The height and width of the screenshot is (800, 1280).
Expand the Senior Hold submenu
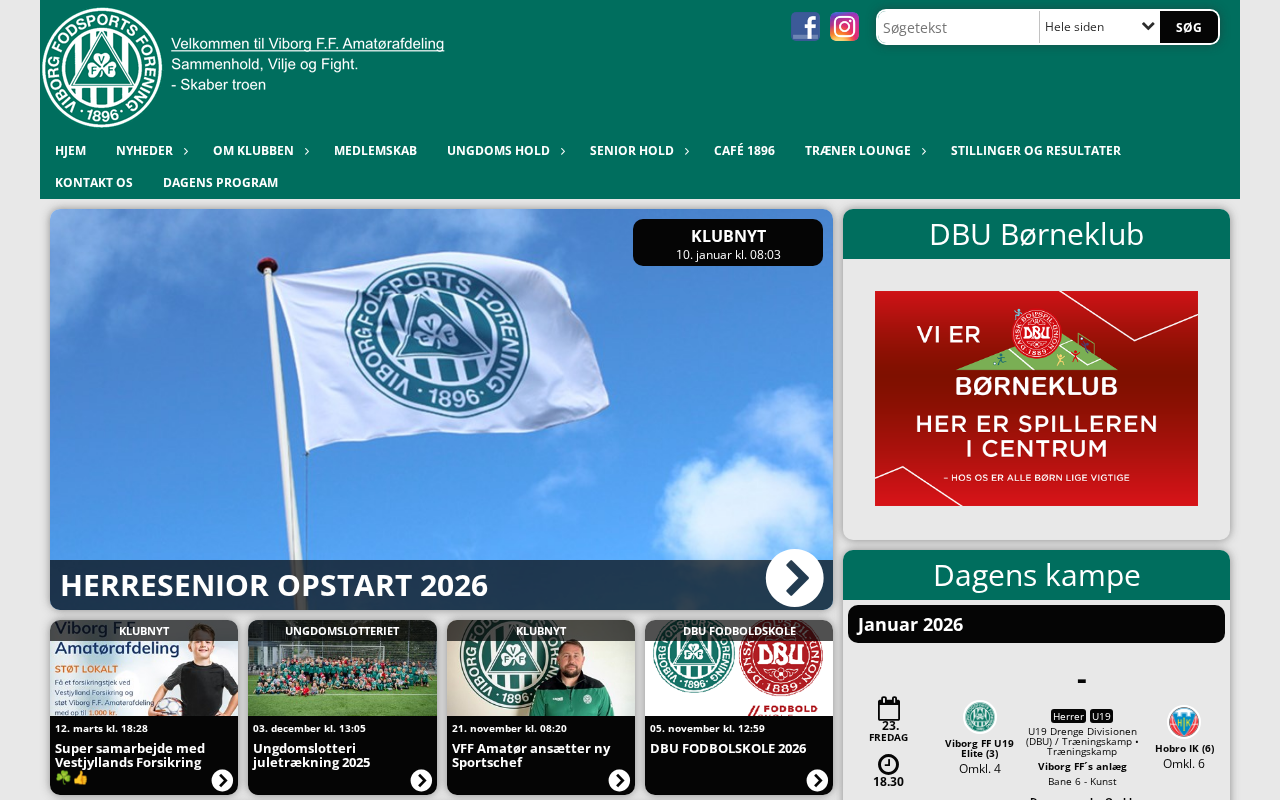pos(687,151)
